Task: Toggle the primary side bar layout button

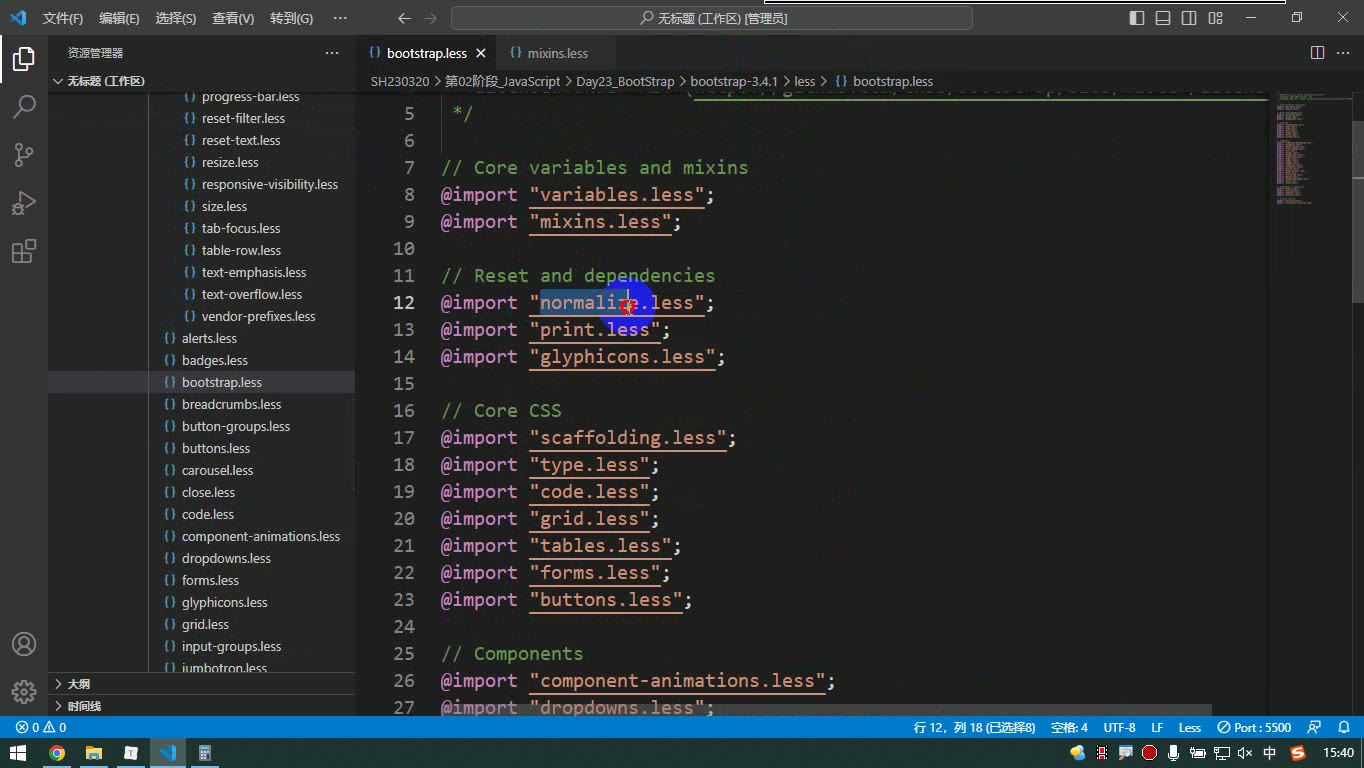Action: point(1137,18)
